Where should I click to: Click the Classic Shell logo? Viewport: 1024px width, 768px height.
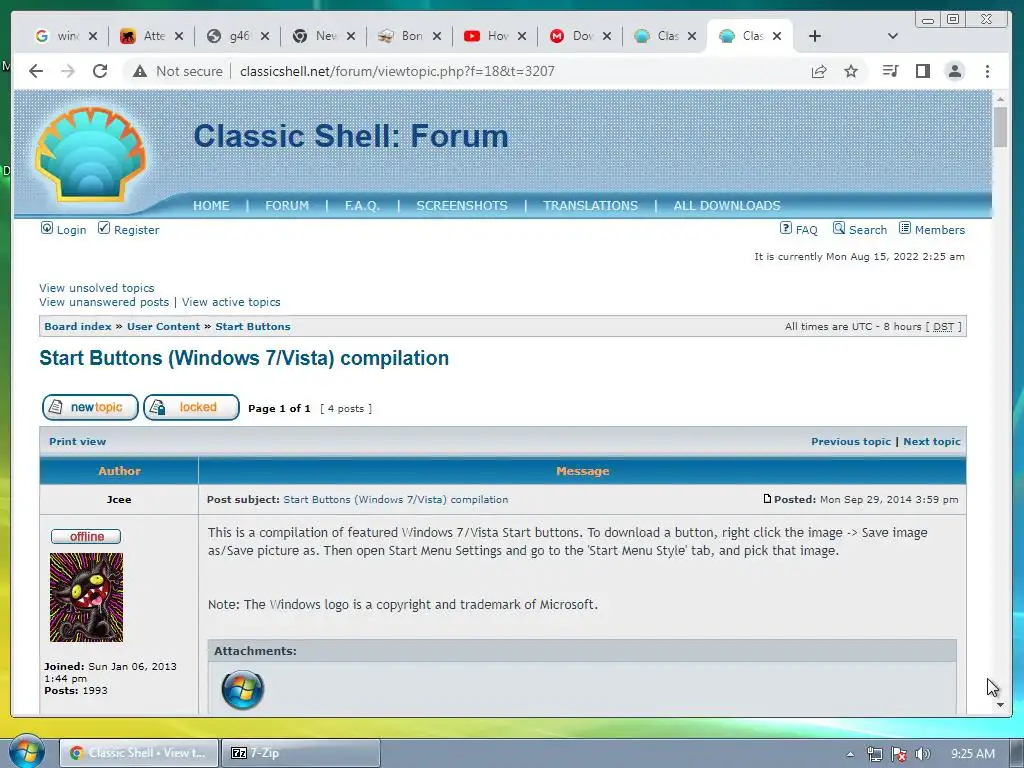pyautogui.click(x=90, y=155)
